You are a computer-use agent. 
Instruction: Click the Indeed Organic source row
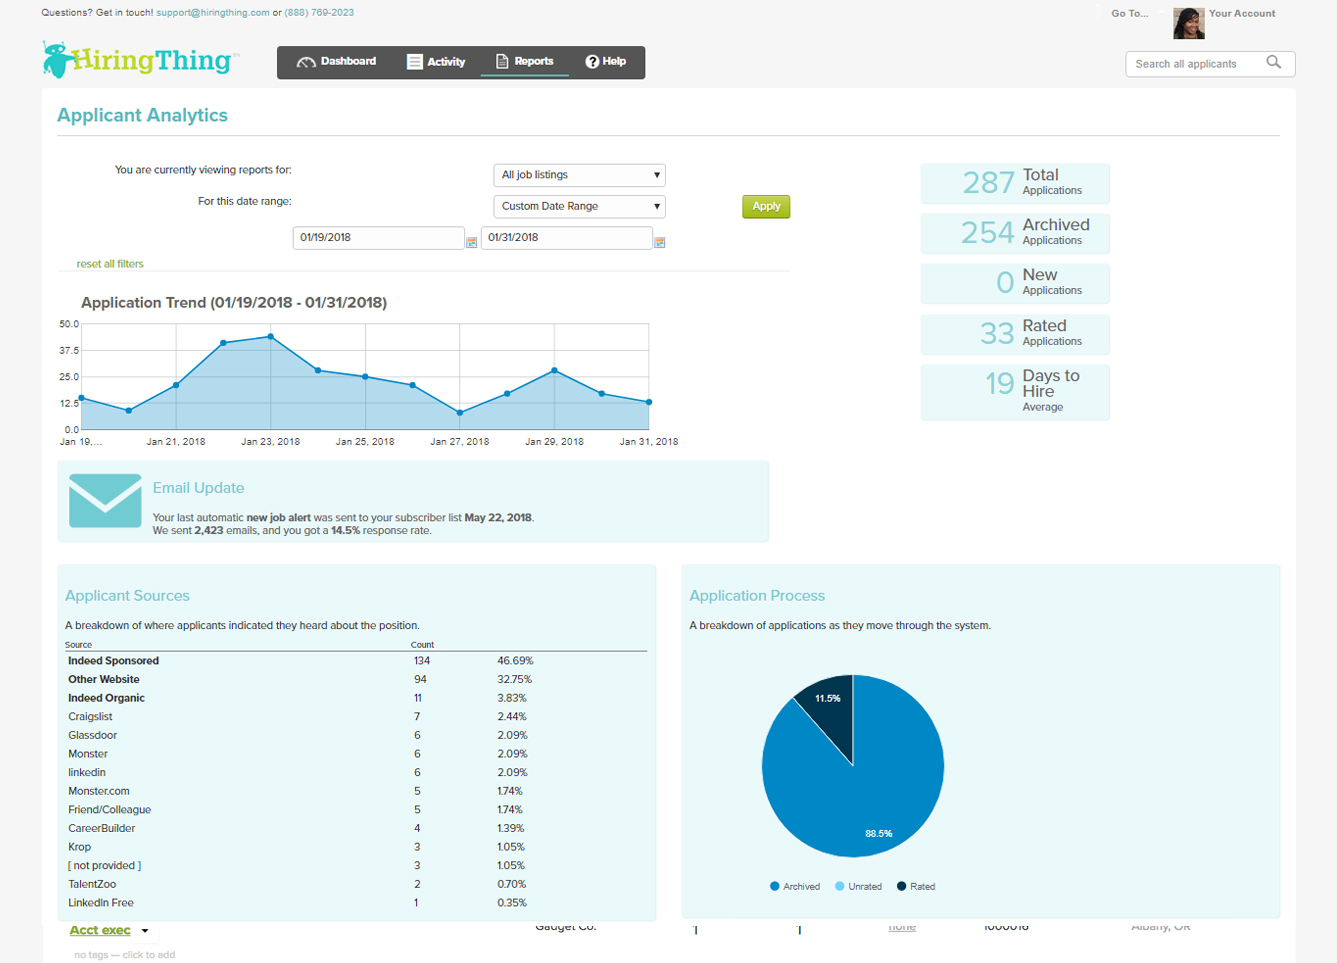(x=356, y=698)
